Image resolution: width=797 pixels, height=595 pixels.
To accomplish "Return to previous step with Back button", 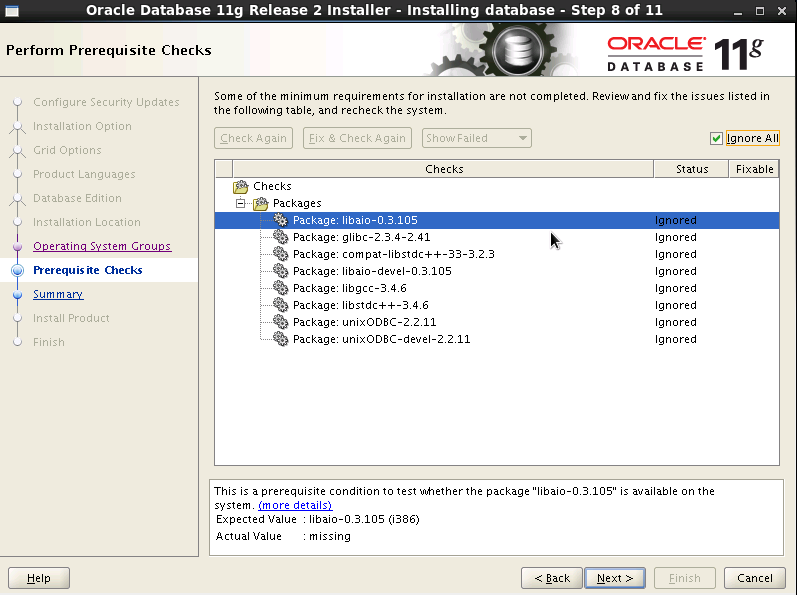I will 552,578.
